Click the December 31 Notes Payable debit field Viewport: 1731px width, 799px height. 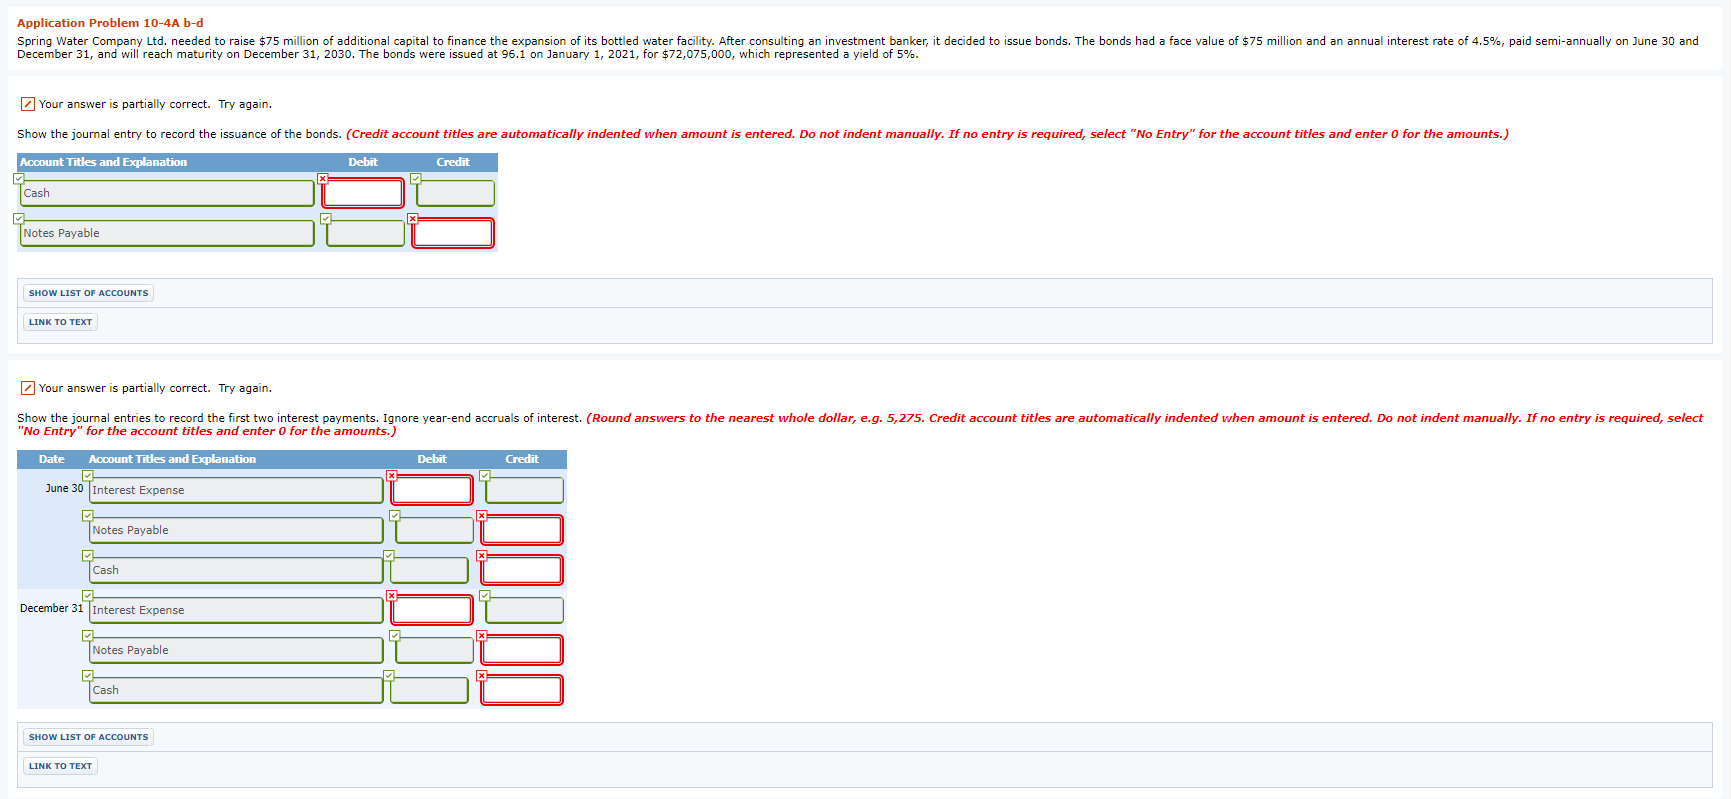click(x=434, y=650)
